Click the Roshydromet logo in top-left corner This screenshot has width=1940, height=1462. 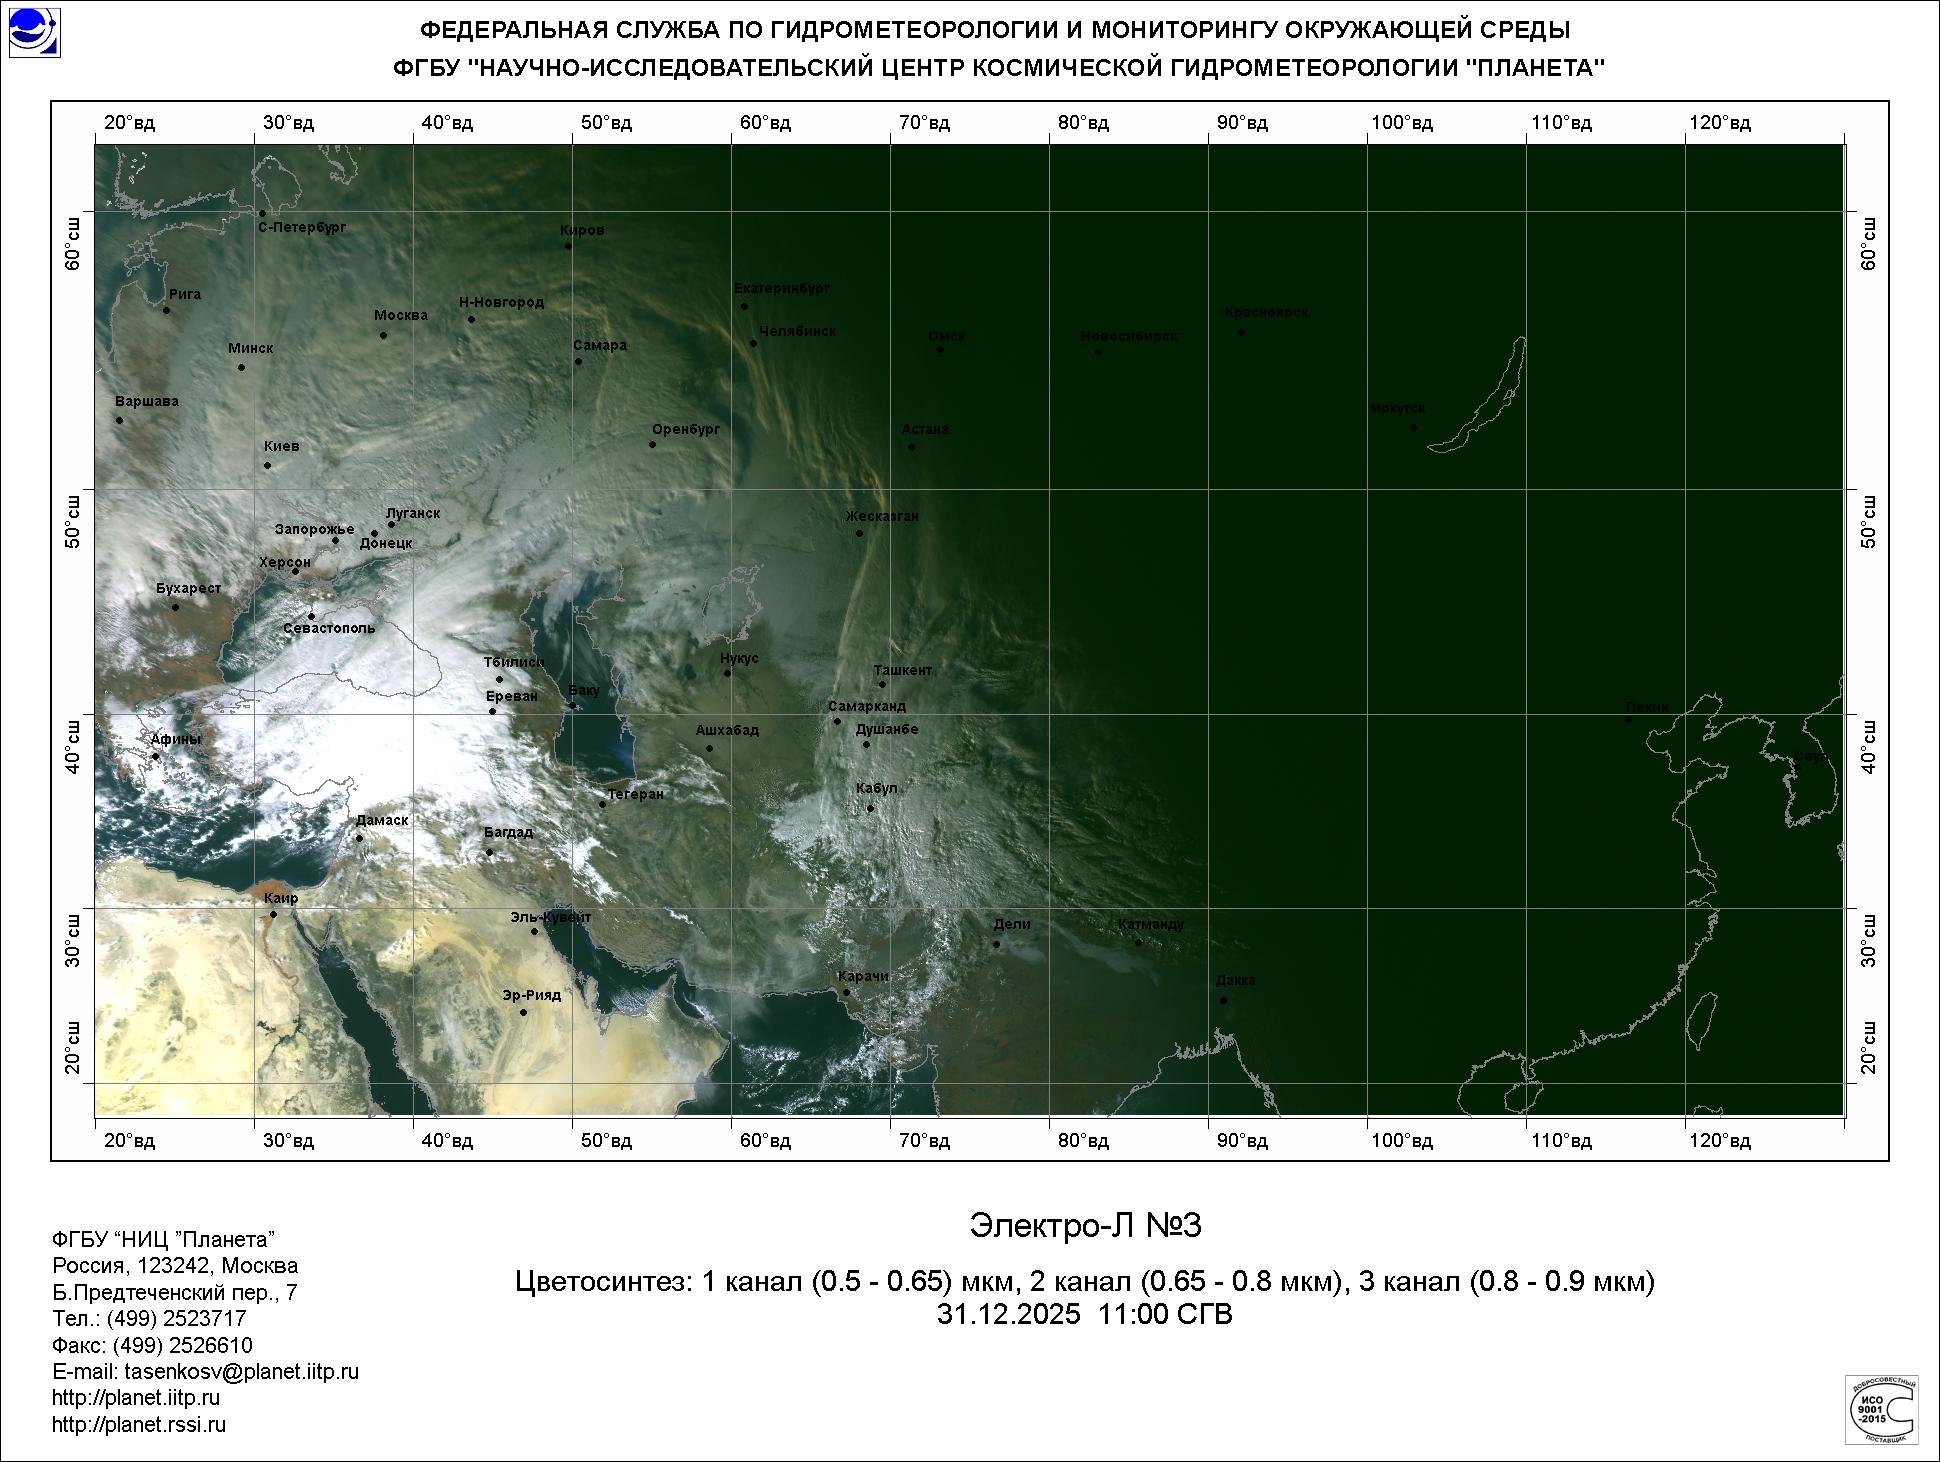tap(34, 32)
